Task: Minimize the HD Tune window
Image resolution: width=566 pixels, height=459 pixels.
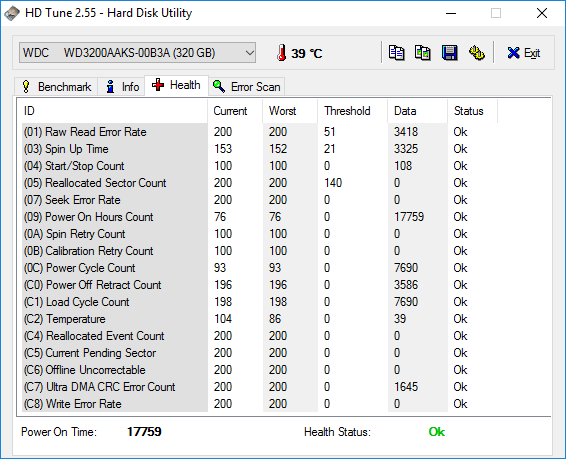Action: pos(451,13)
